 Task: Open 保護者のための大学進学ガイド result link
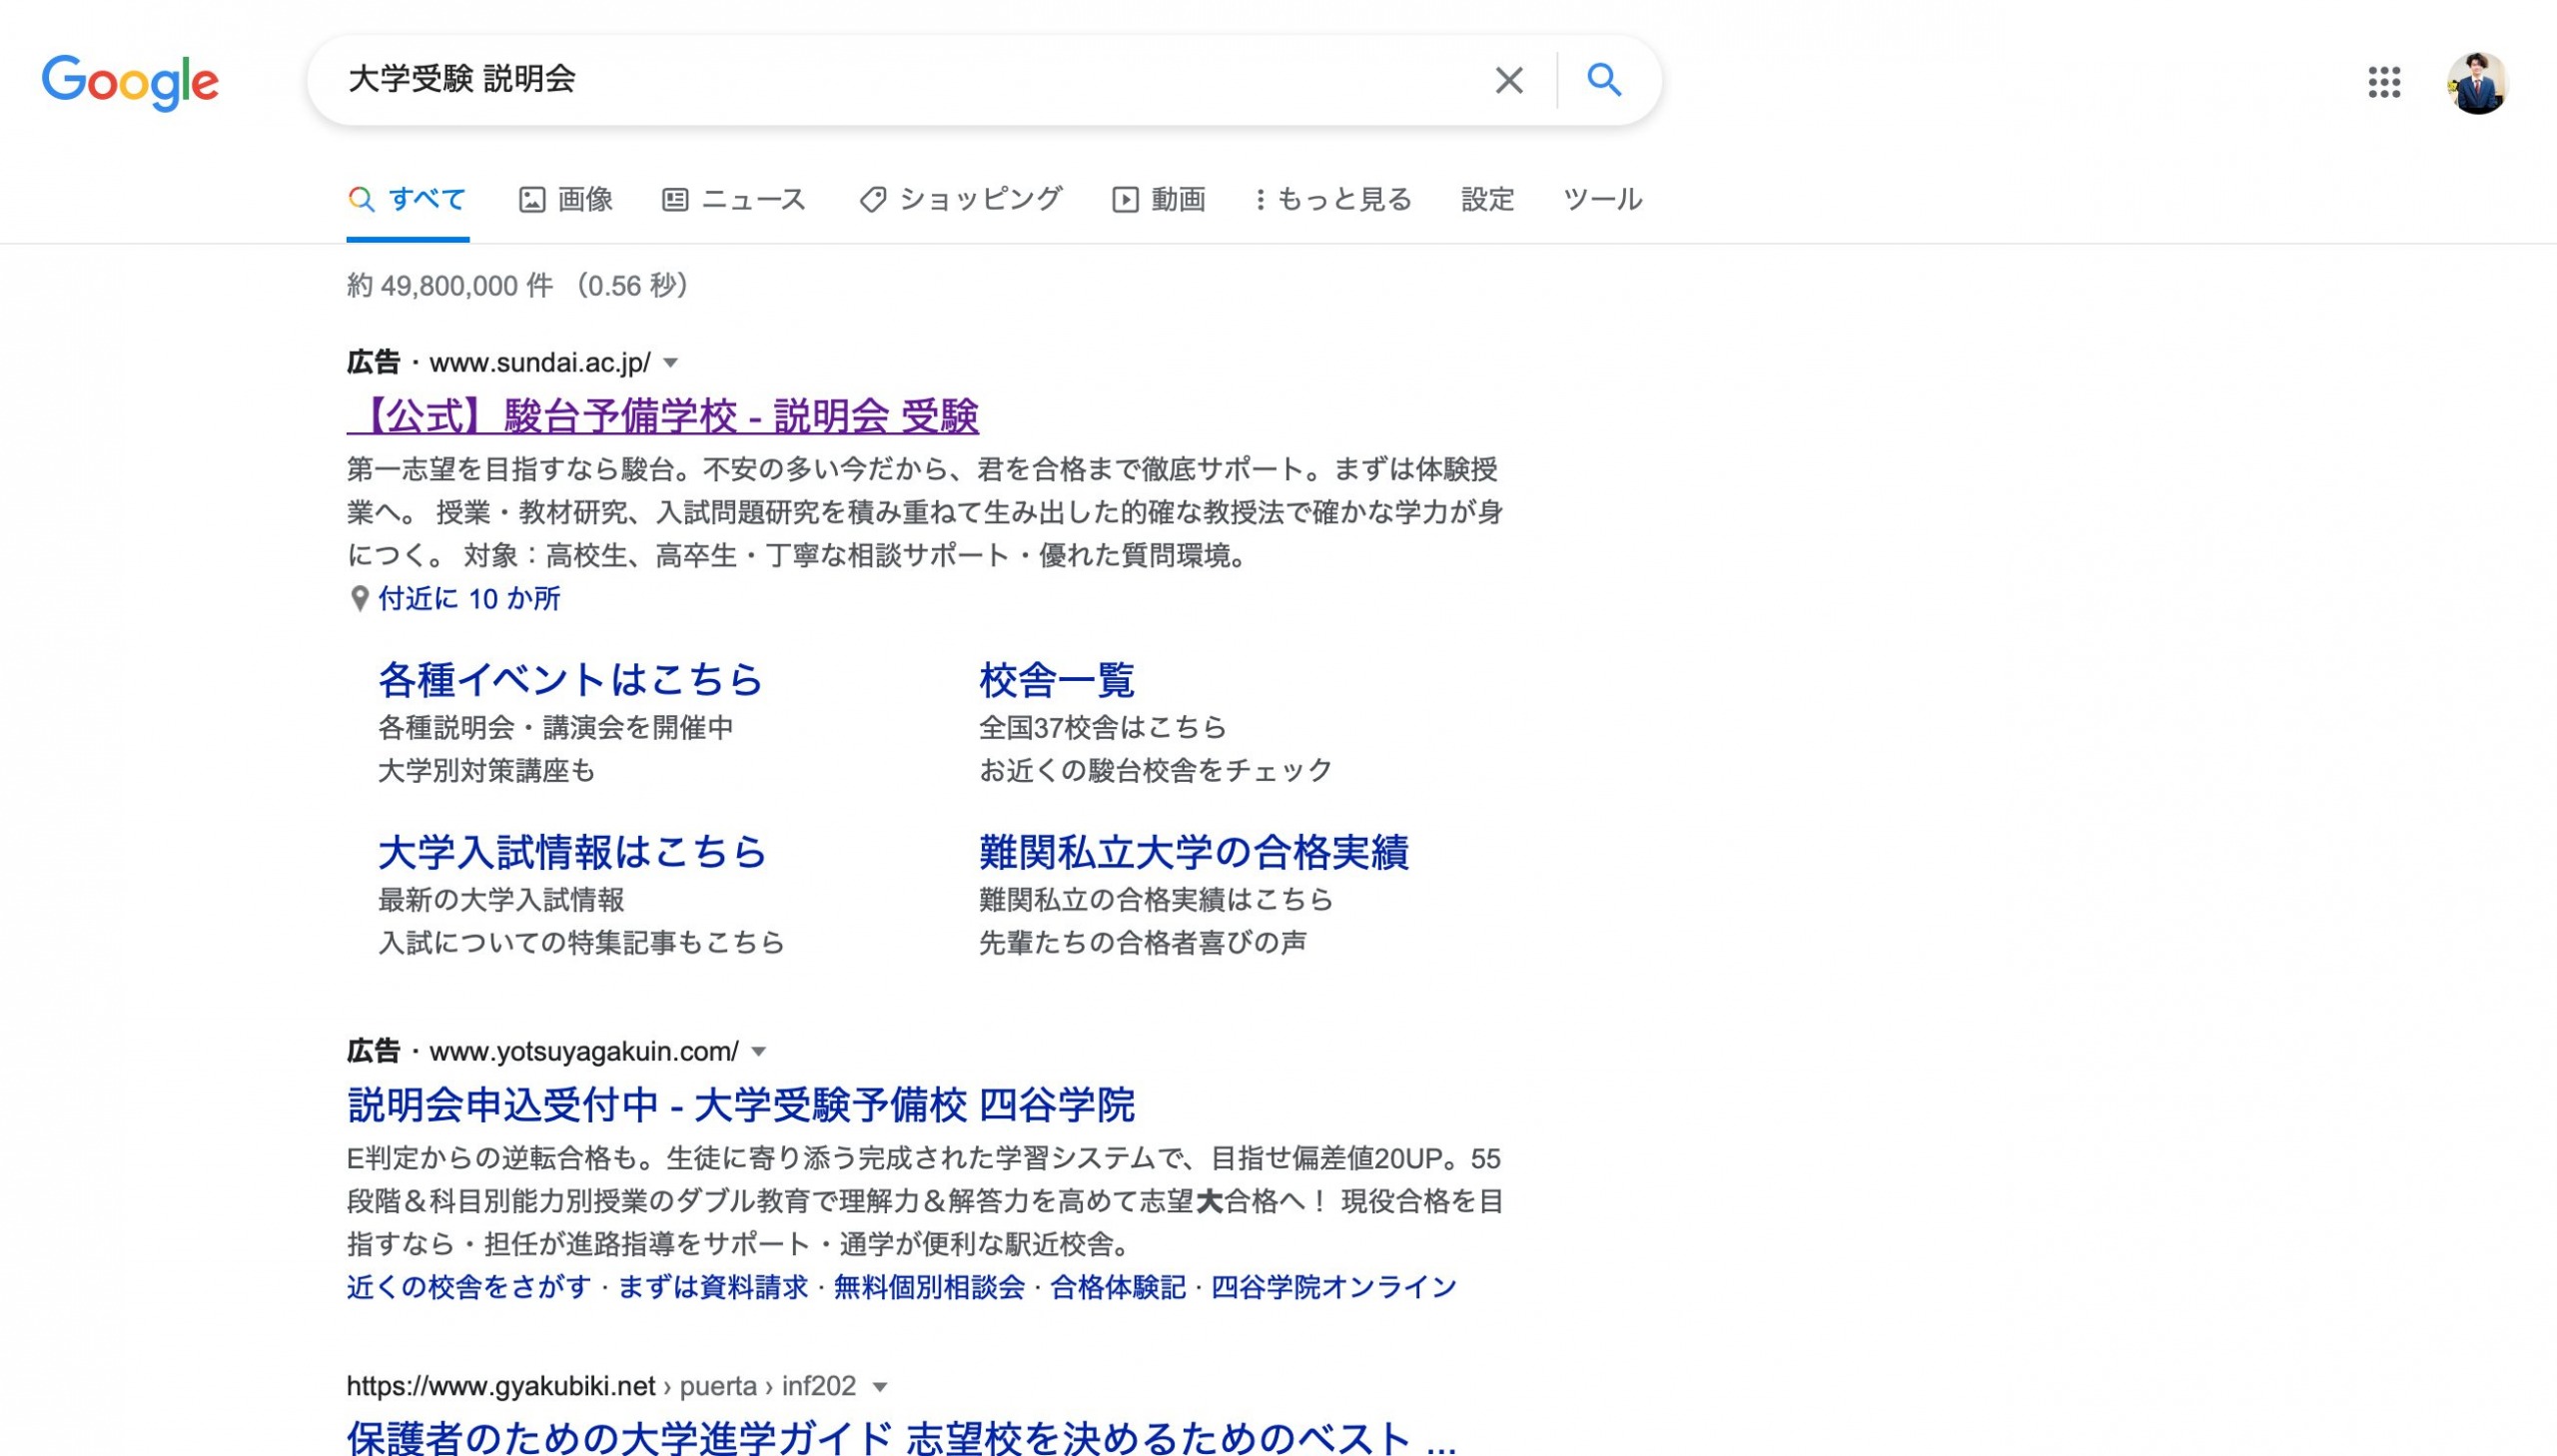coord(901,1438)
